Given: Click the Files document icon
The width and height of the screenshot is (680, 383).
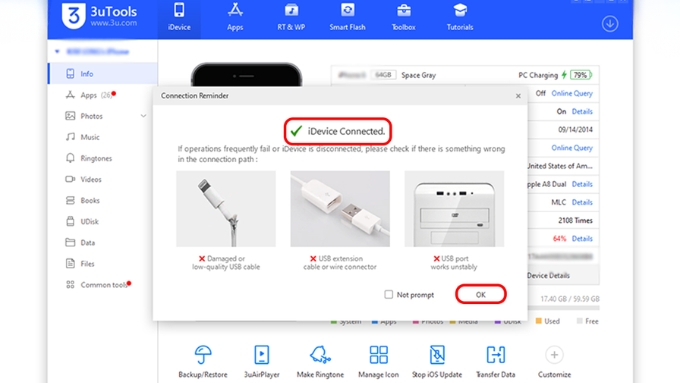Looking at the screenshot, I should [70, 263].
